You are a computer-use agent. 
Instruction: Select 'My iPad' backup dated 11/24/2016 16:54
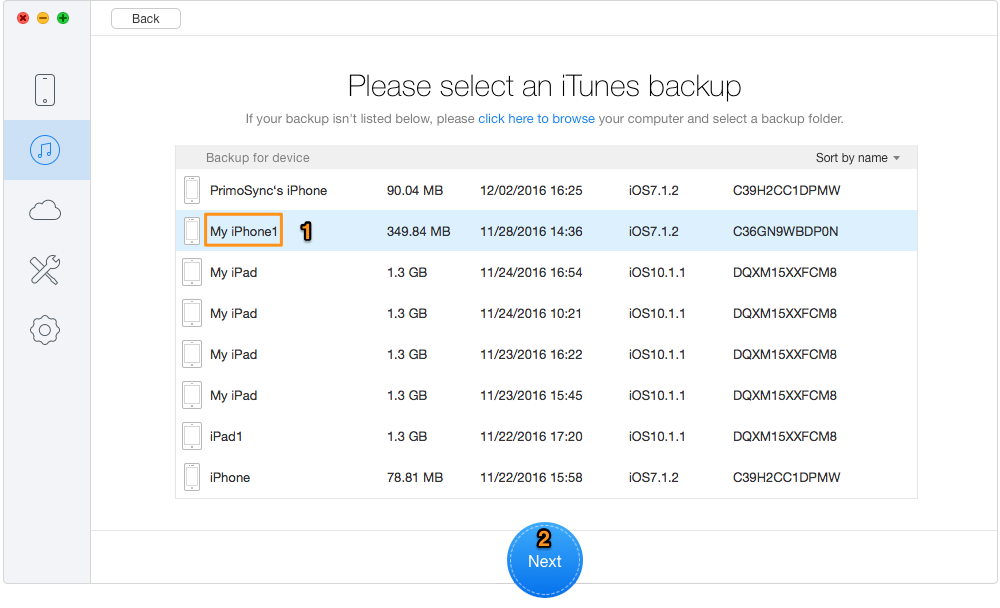(233, 272)
